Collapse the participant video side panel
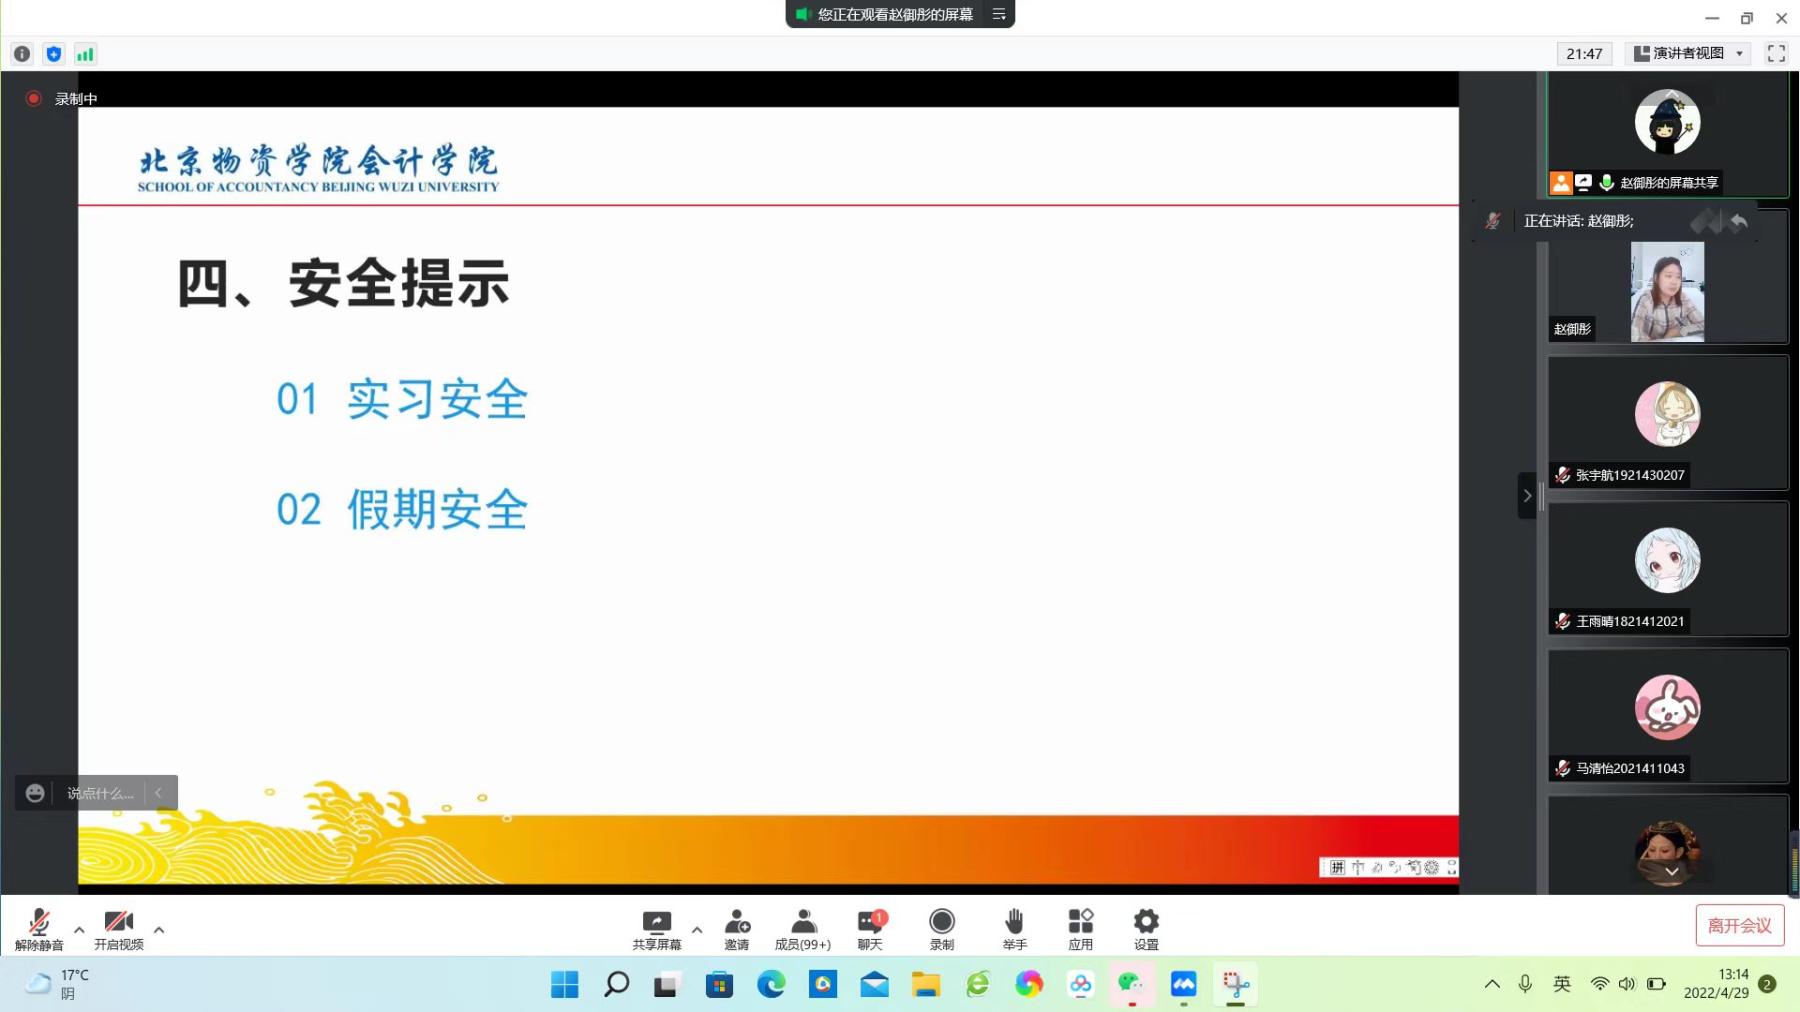The image size is (1800, 1012). [1527, 495]
